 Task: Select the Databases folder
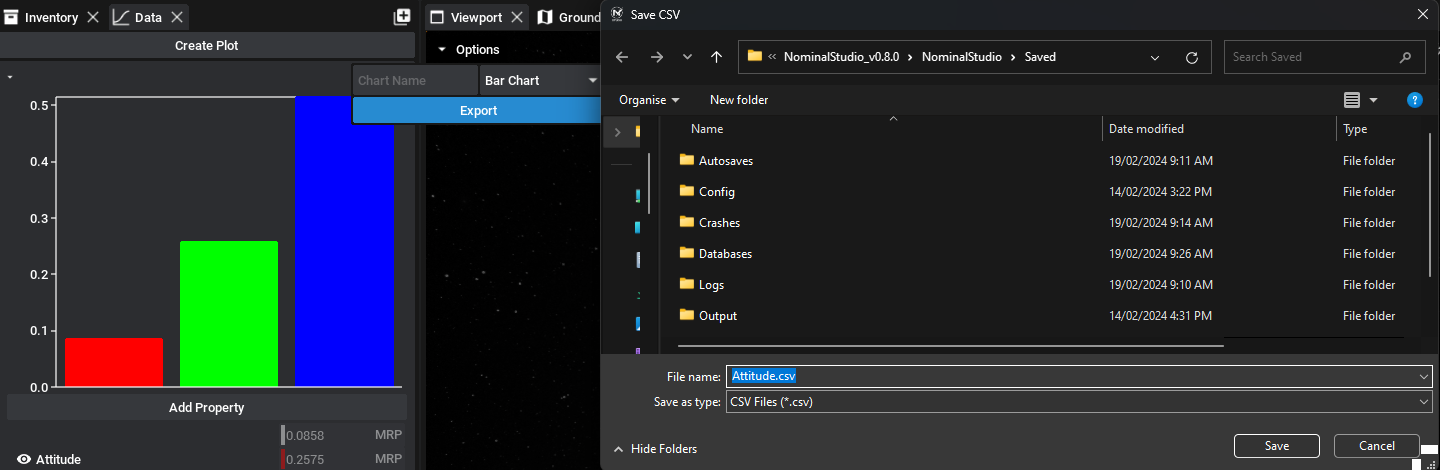[x=725, y=254]
